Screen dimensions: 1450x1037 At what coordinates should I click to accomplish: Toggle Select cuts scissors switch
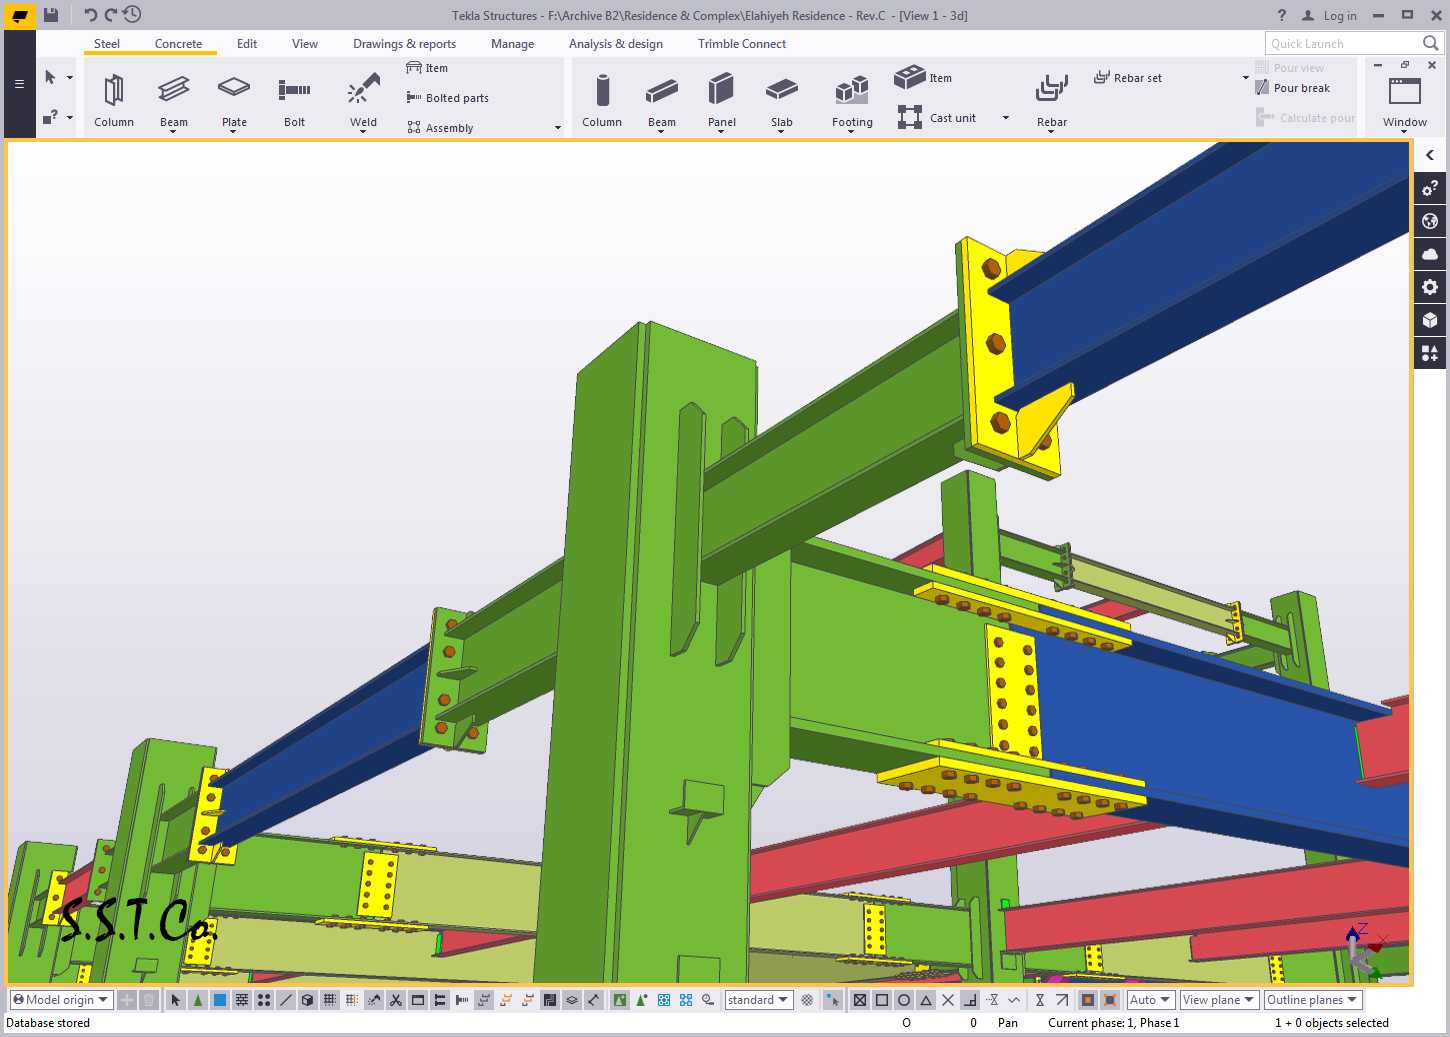pyautogui.click(x=396, y=1000)
